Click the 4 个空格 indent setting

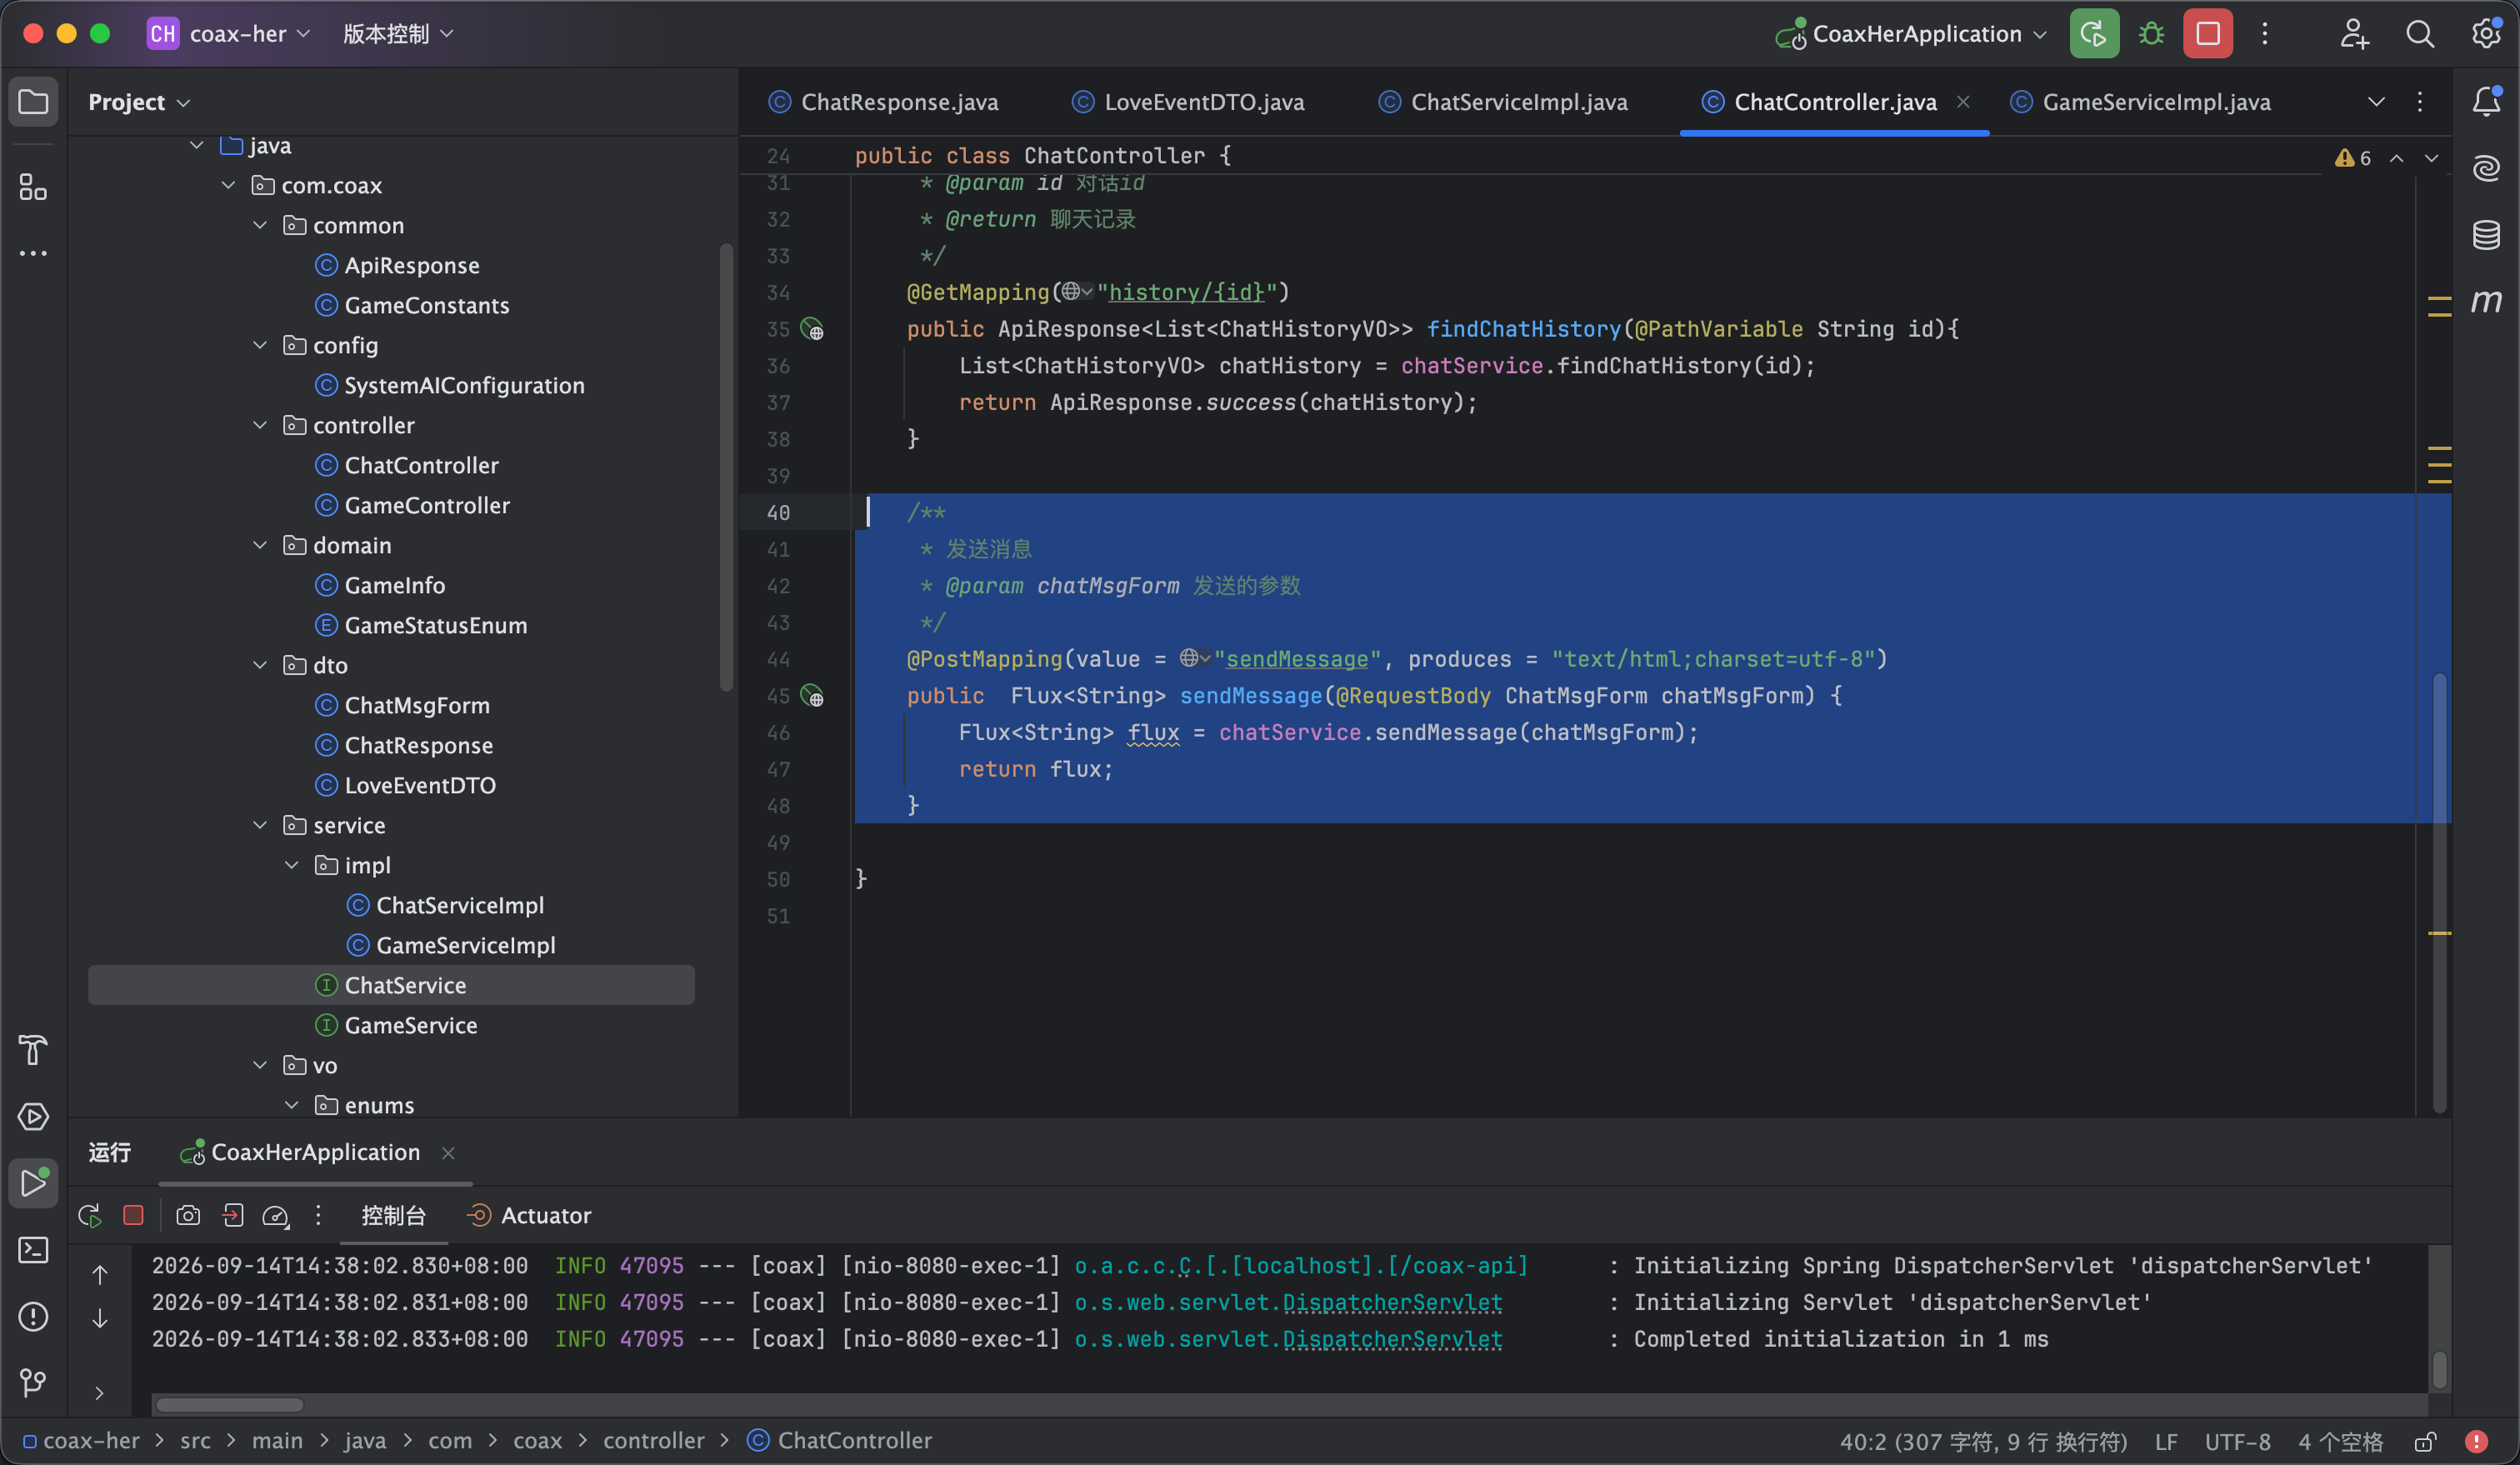pos(2341,1441)
